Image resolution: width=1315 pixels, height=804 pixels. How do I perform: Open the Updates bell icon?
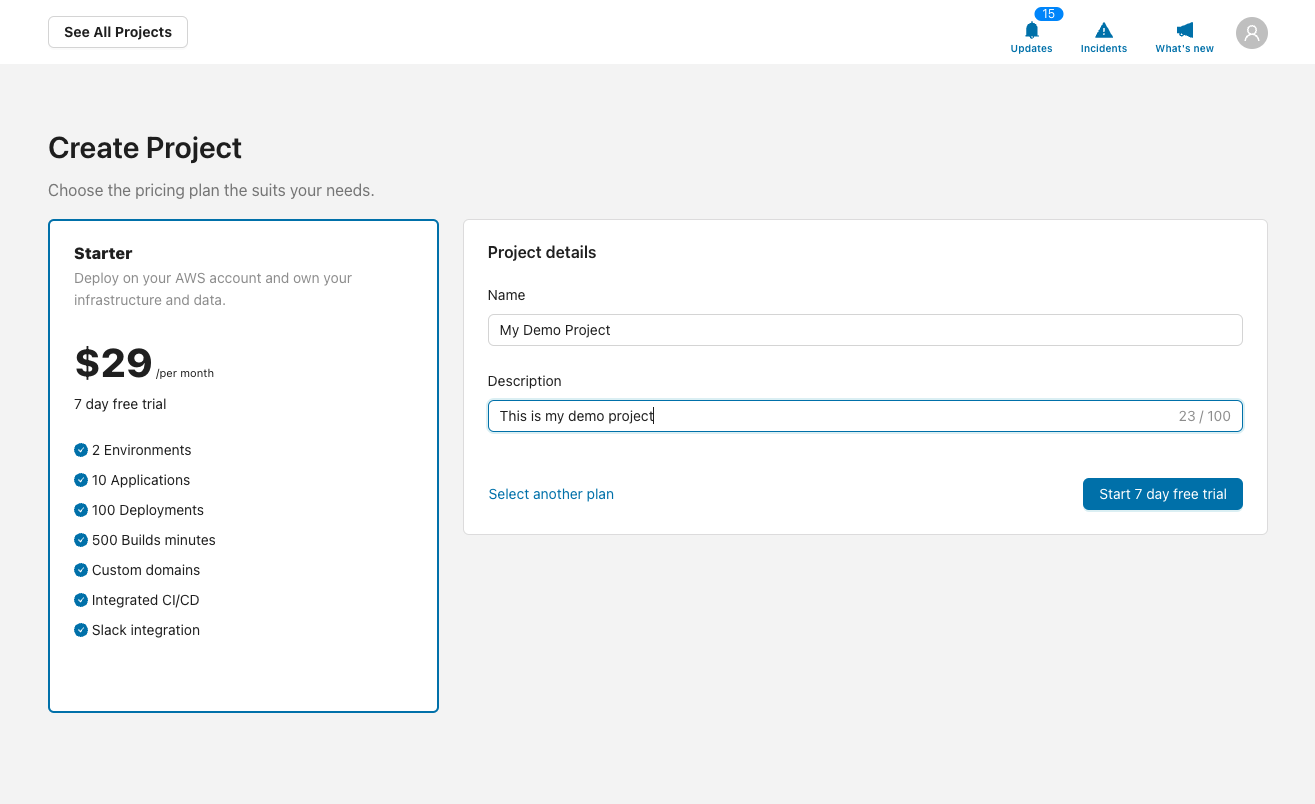pyautogui.click(x=1031, y=30)
